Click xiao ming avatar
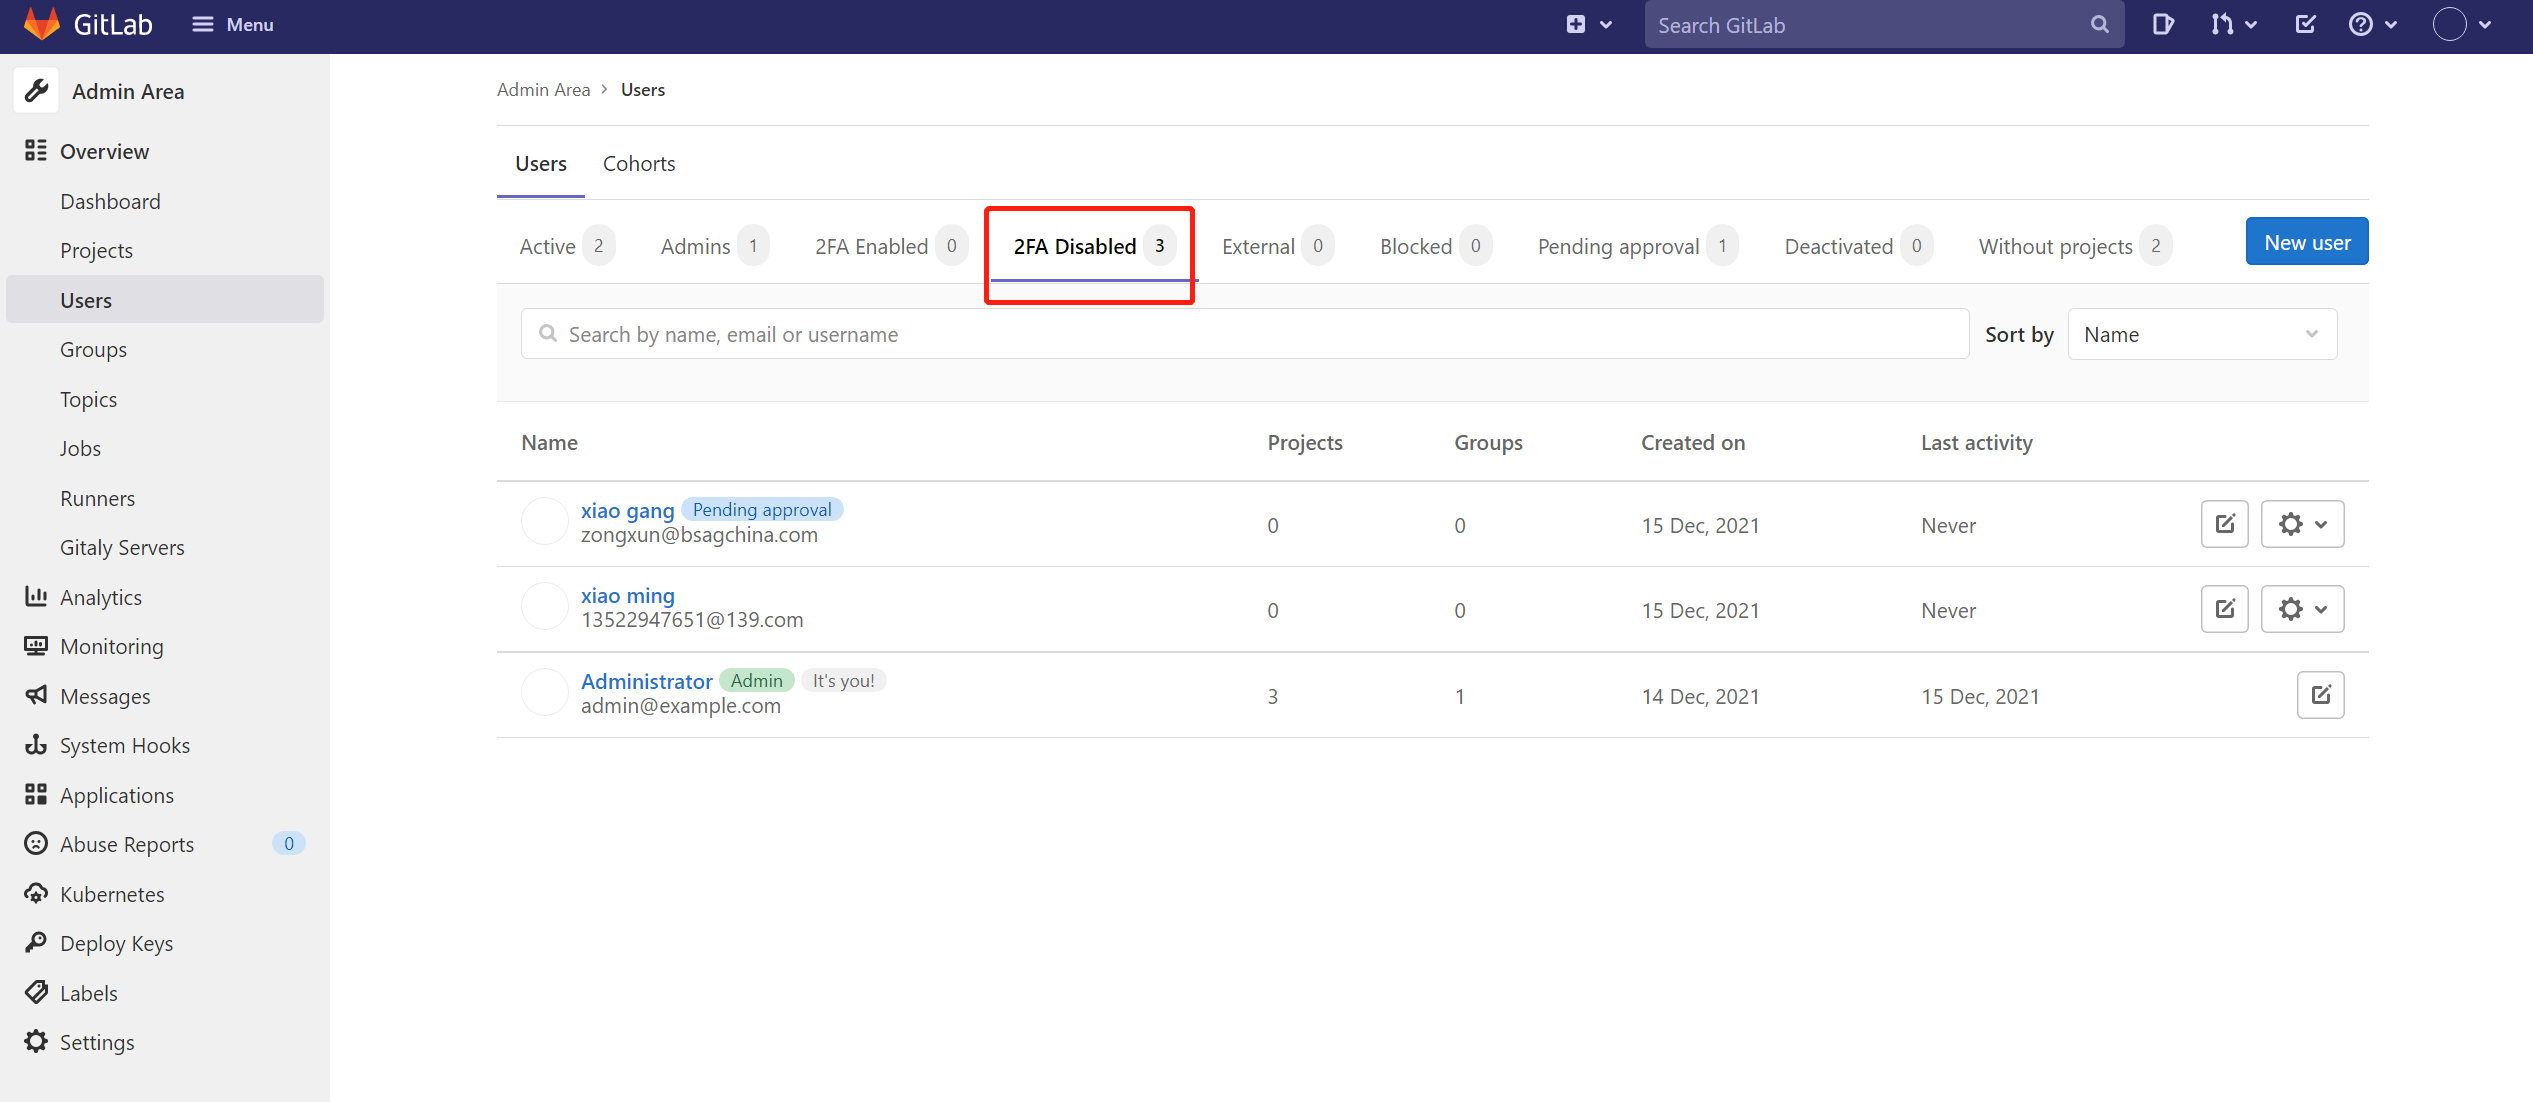Viewport: 2533px width, 1102px height. click(545, 606)
